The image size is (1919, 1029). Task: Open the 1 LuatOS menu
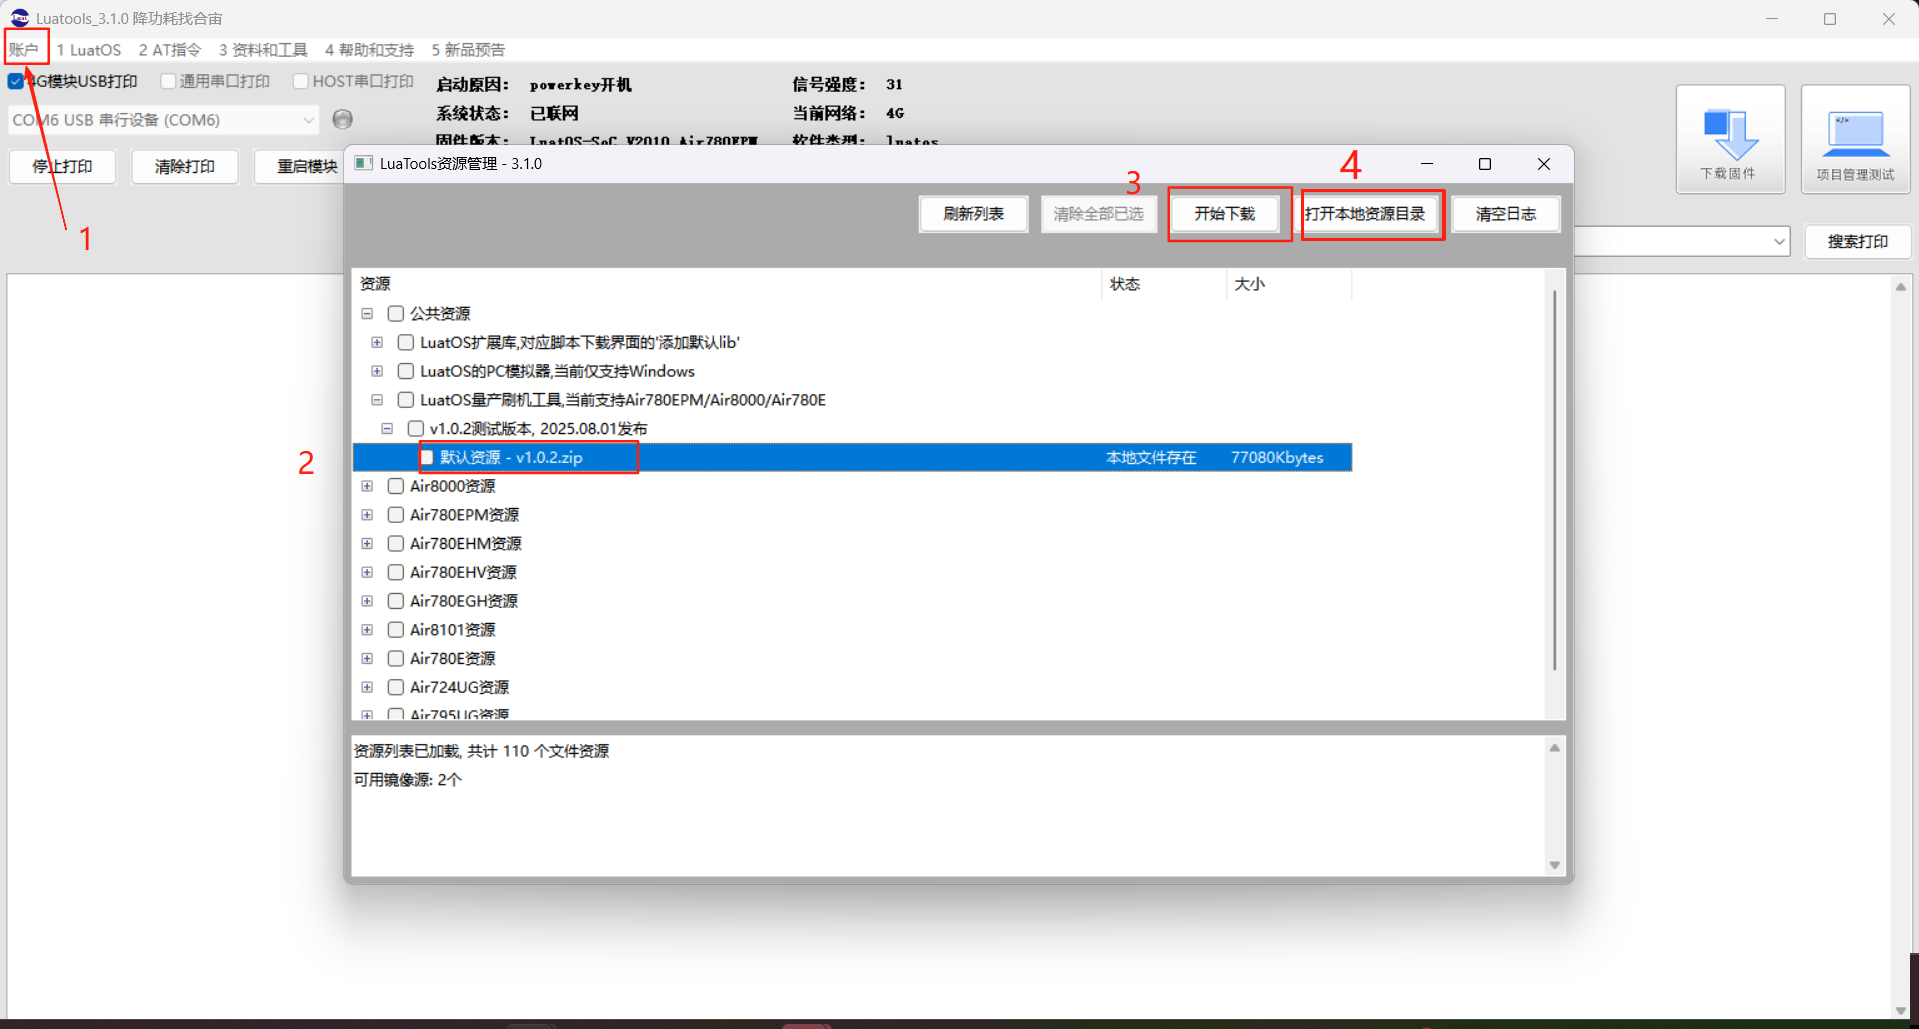tap(89, 49)
